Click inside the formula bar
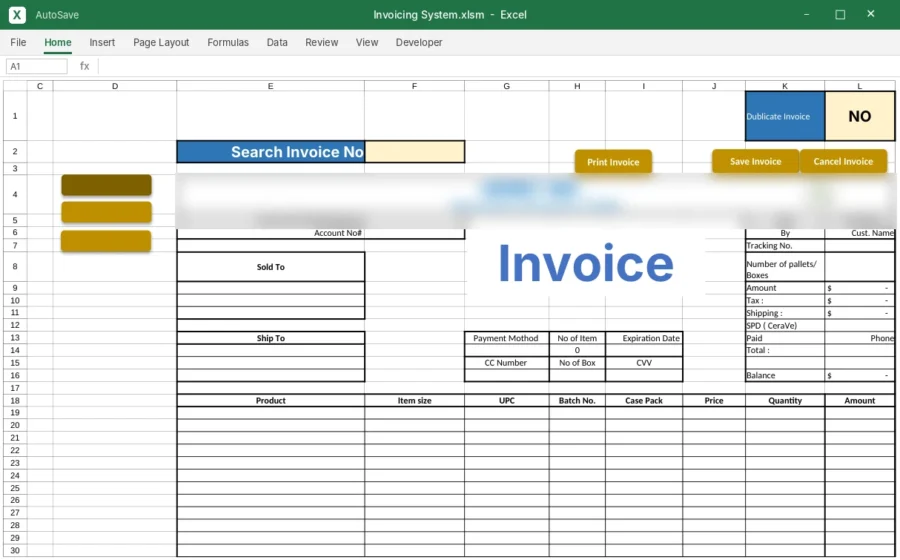900x560 pixels. point(498,67)
